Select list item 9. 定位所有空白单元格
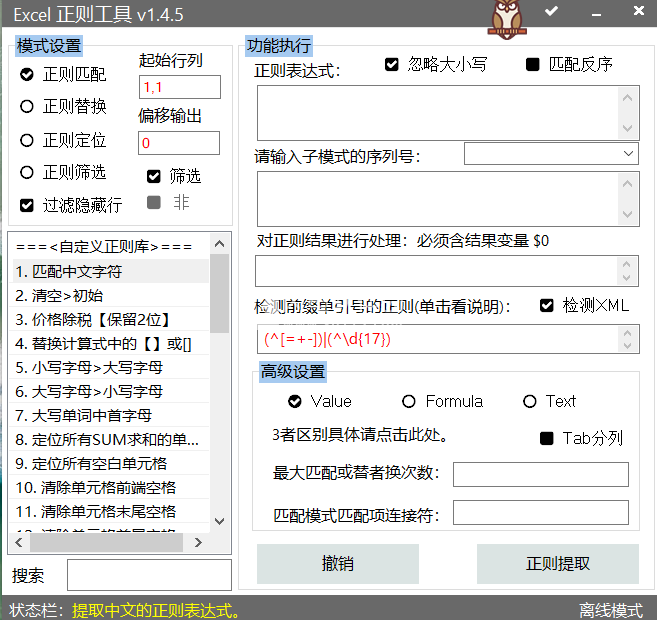The width and height of the screenshot is (657, 620). 109,463
